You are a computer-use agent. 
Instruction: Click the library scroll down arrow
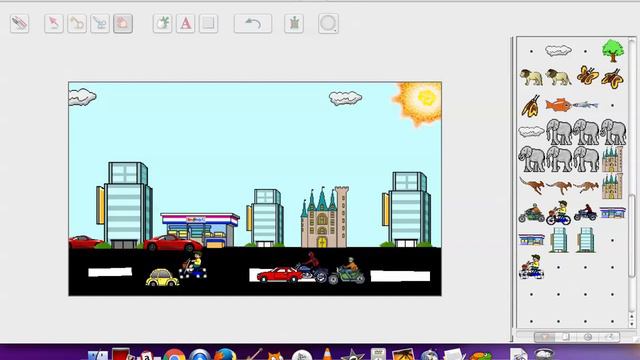[x=632, y=323]
